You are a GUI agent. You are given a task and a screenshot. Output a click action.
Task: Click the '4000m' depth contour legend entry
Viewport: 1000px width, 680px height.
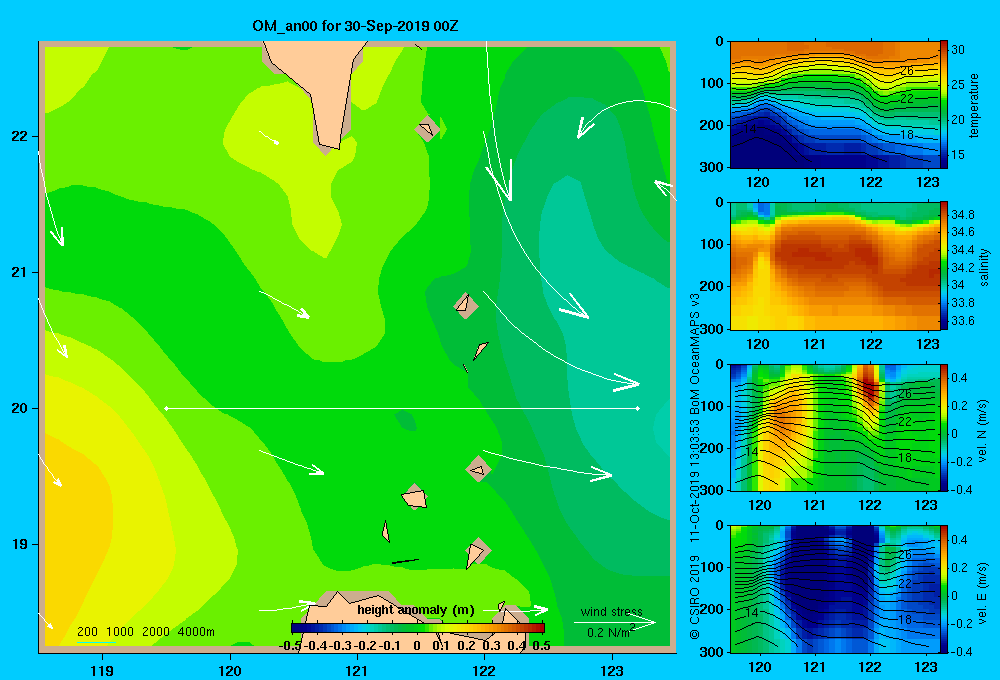pyautogui.click(x=196, y=632)
